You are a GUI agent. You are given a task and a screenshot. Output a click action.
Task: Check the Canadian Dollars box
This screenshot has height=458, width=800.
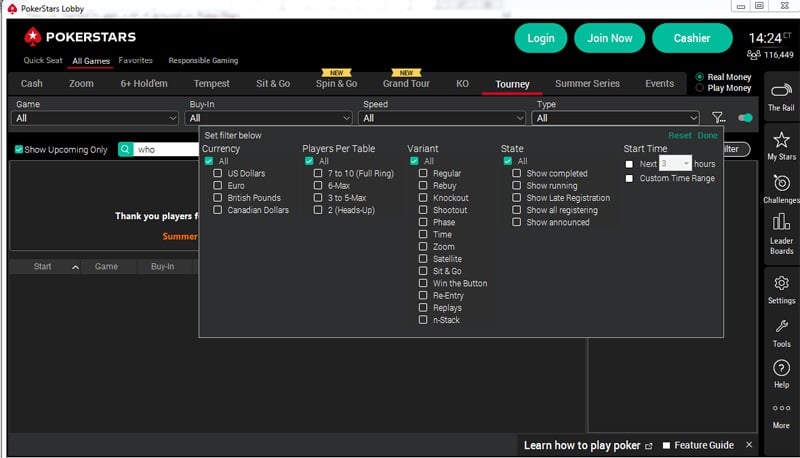pos(217,210)
